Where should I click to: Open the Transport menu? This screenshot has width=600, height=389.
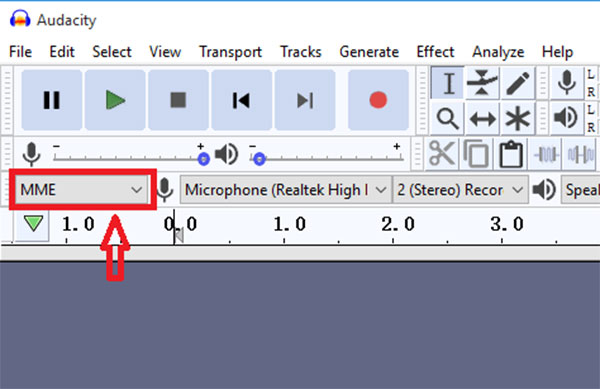point(230,52)
